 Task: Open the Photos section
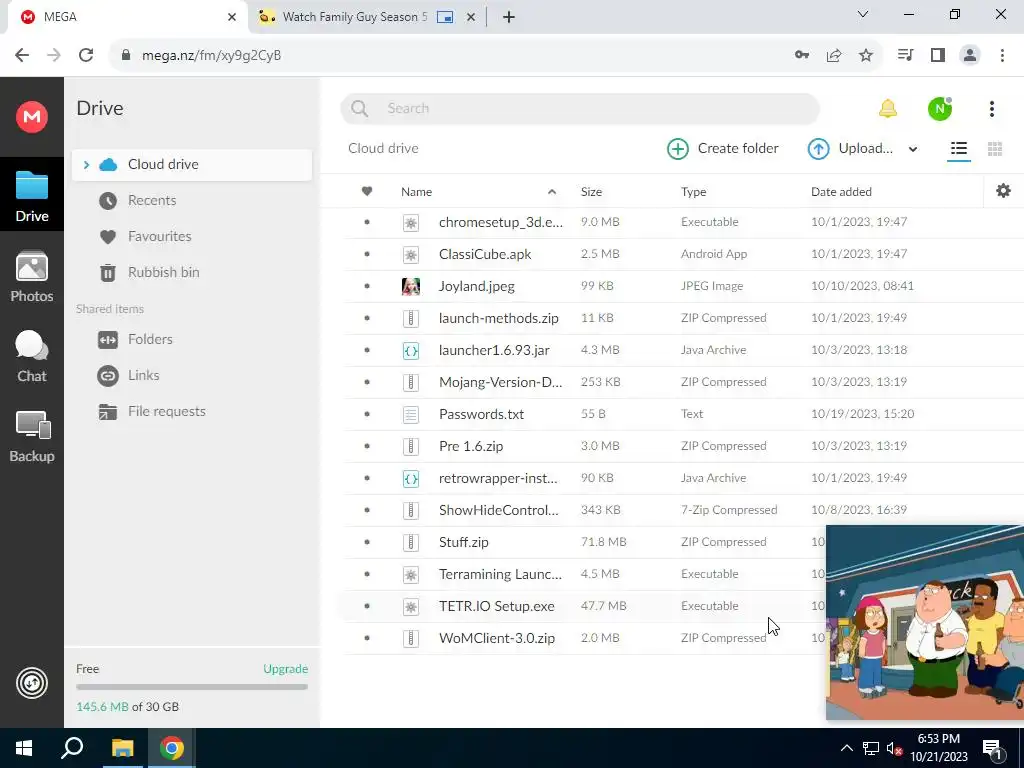(x=31, y=277)
